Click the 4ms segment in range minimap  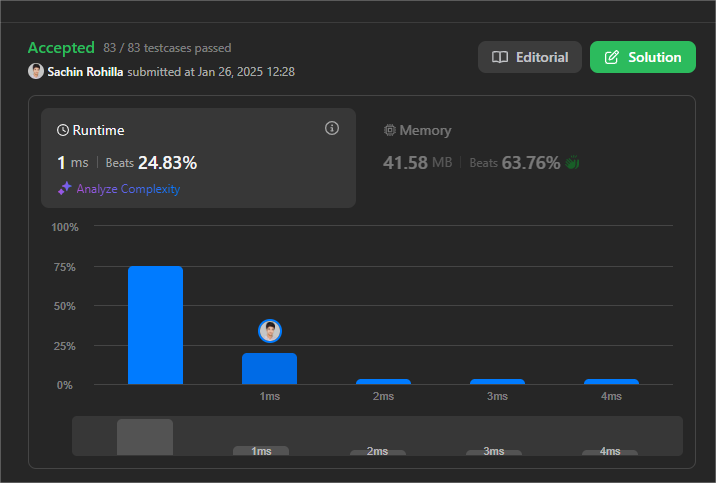coord(610,452)
